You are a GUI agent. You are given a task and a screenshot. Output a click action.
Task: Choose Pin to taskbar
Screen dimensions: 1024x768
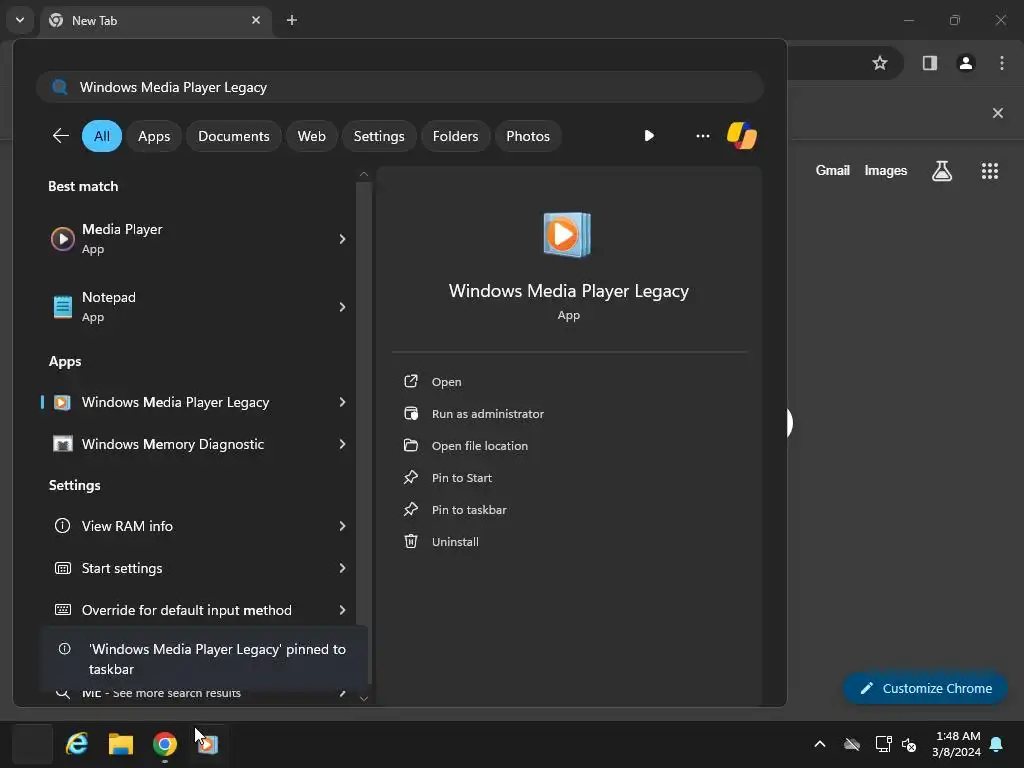(x=469, y=510)
